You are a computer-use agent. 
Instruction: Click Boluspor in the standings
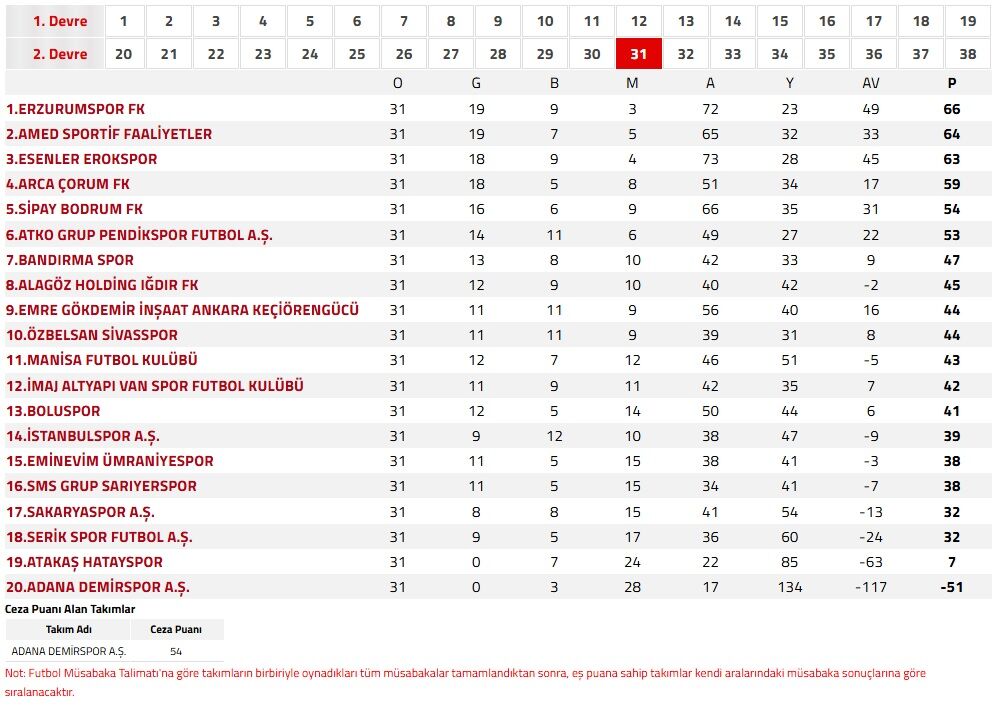click(53, 411)
